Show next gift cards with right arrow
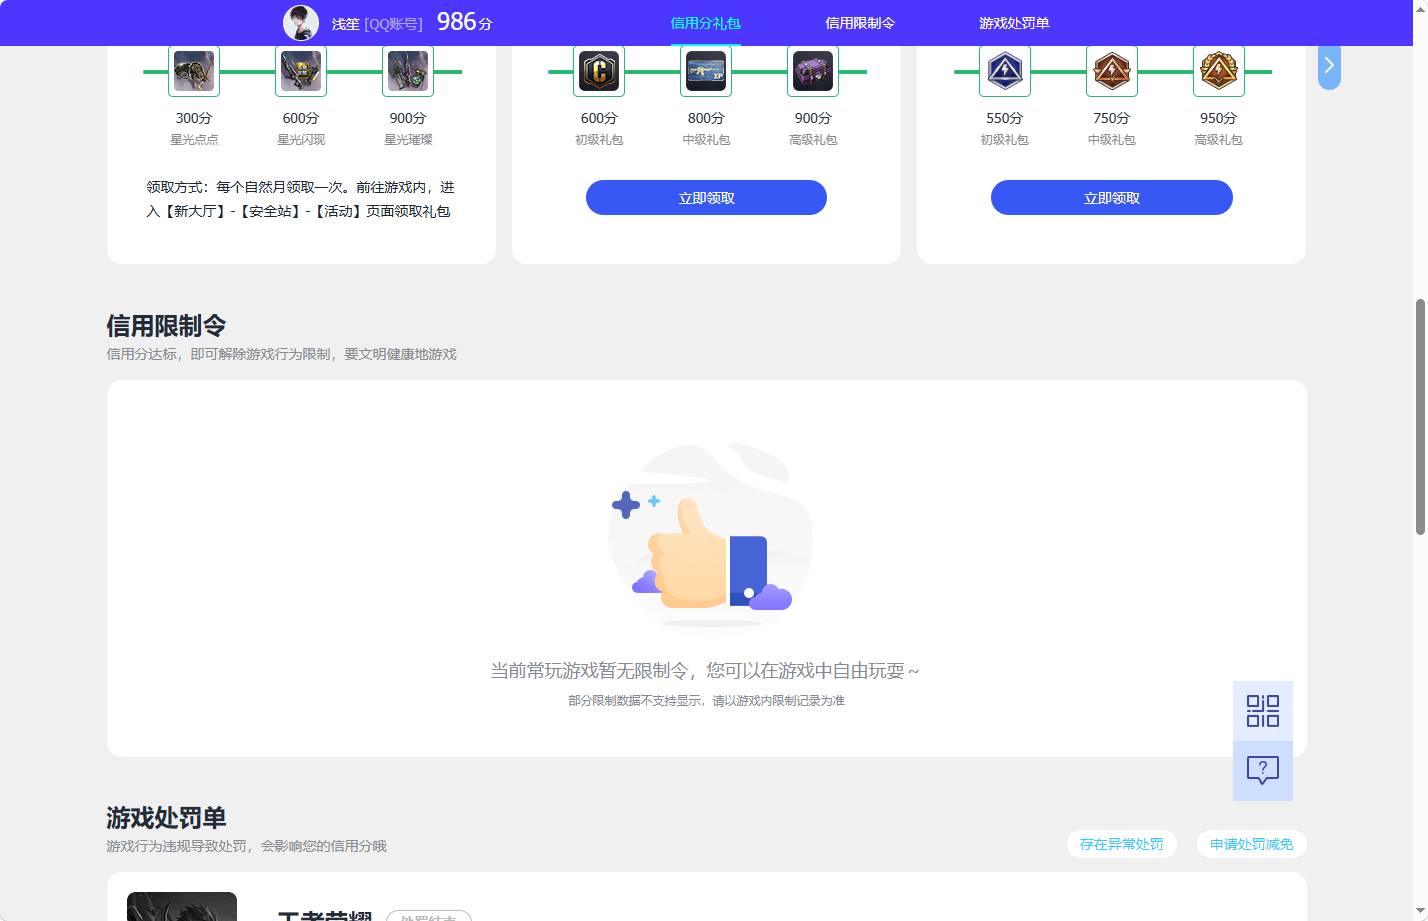The width and height of the screenshot is (1428, 921). point(1329,66)
